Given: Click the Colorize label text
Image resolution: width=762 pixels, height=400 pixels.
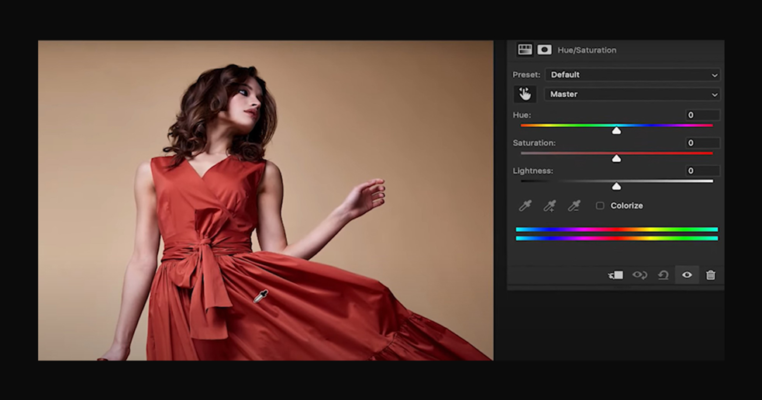Looking at the screenshot, I should [x=626, y=206].
